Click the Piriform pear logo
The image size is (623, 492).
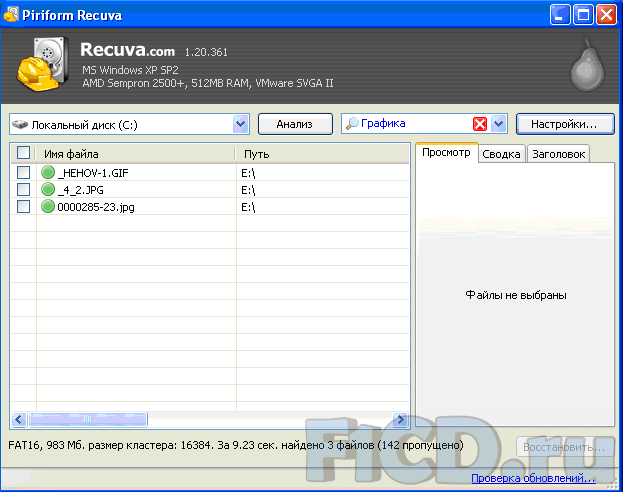click(587, 64)
